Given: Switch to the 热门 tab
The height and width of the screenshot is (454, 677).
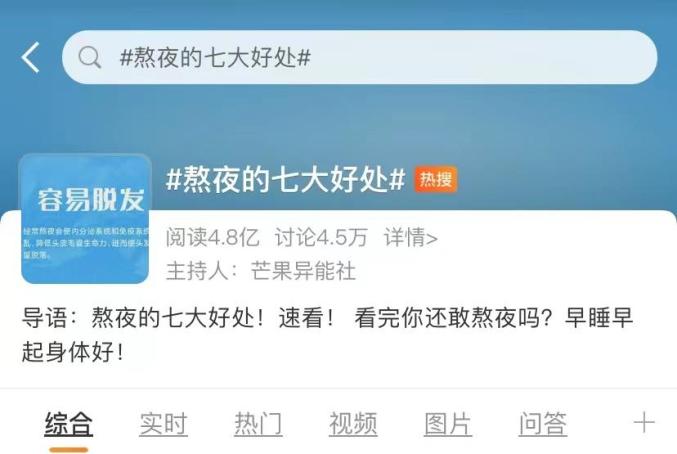Looking at the screenshot, I should tap(258, 424).
